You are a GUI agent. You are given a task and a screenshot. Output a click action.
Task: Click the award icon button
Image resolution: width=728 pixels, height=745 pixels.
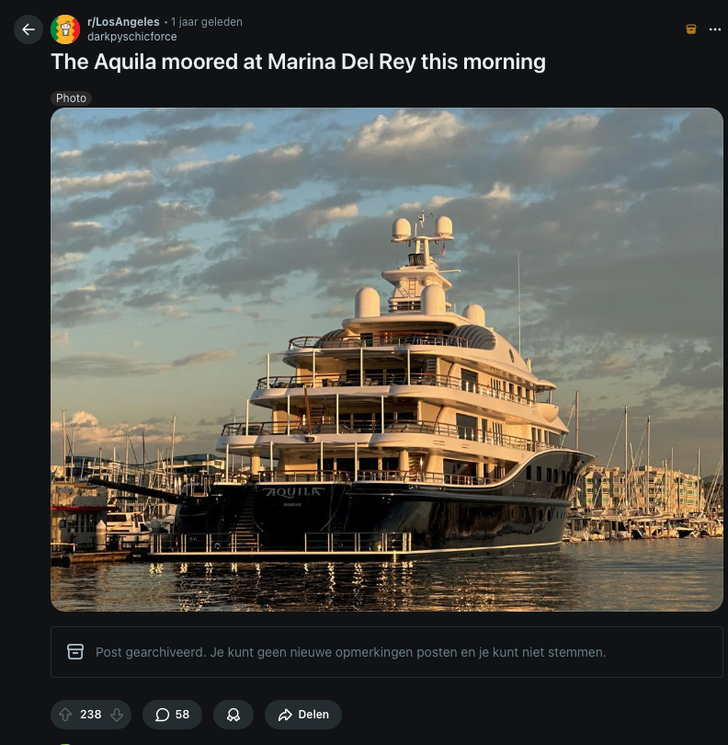click(x=233, y=714)
